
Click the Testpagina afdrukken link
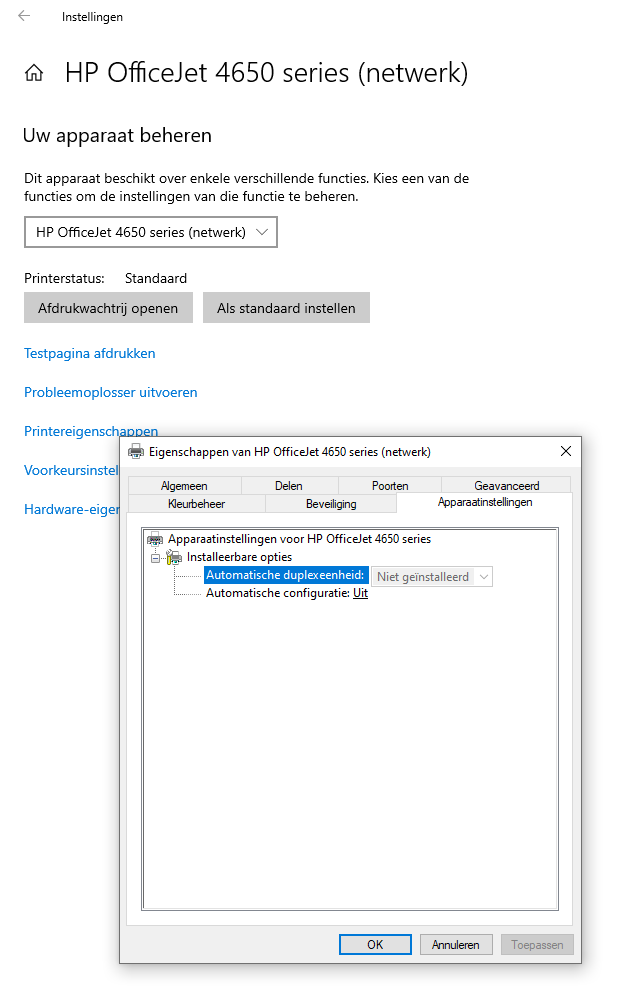click(x=90, y=353)
